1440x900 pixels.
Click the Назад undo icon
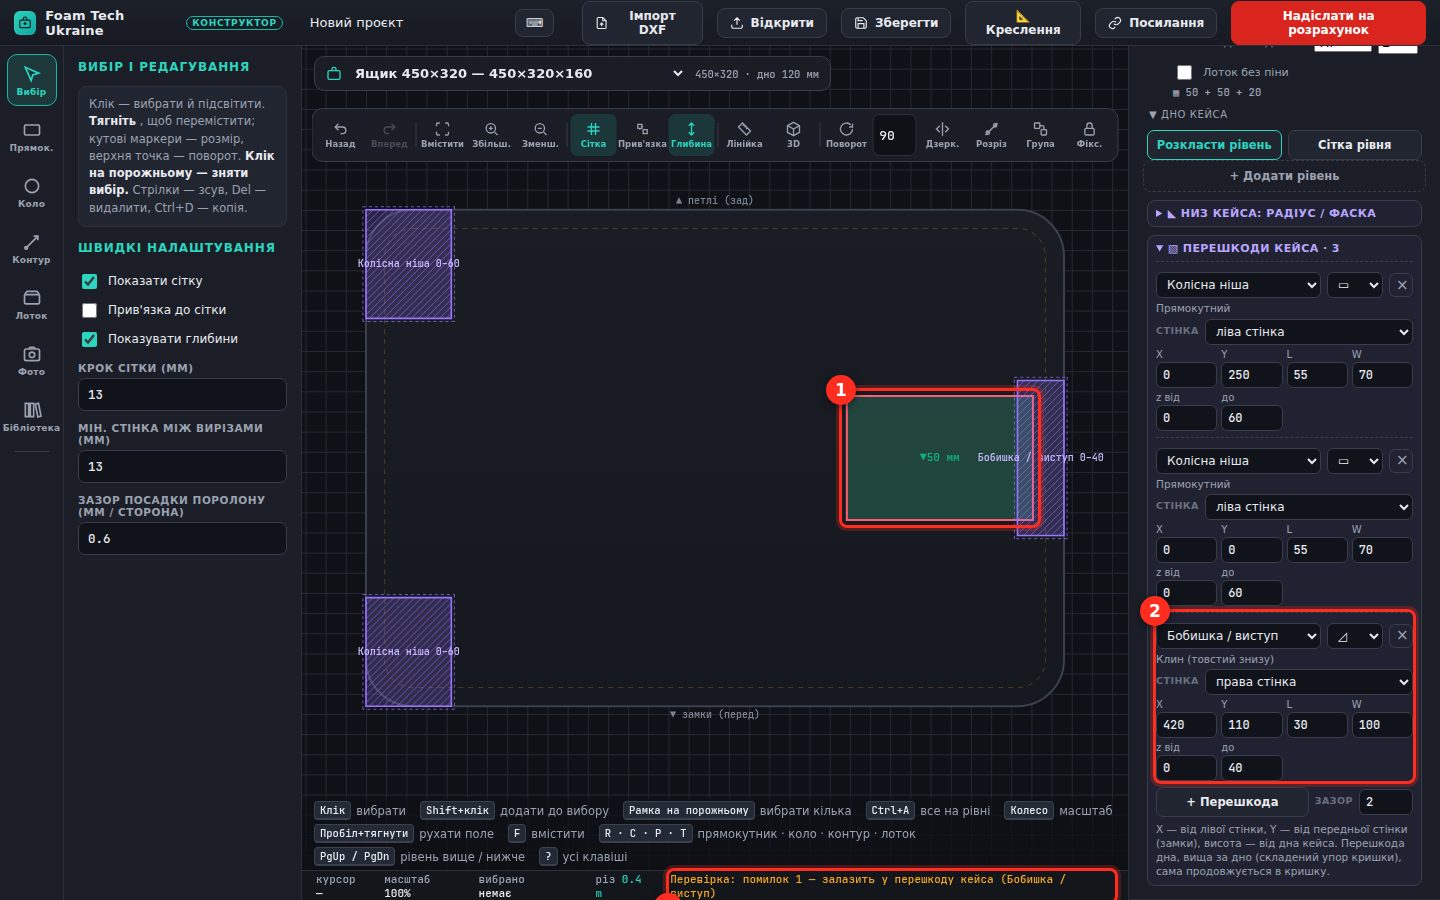(340, 135)
